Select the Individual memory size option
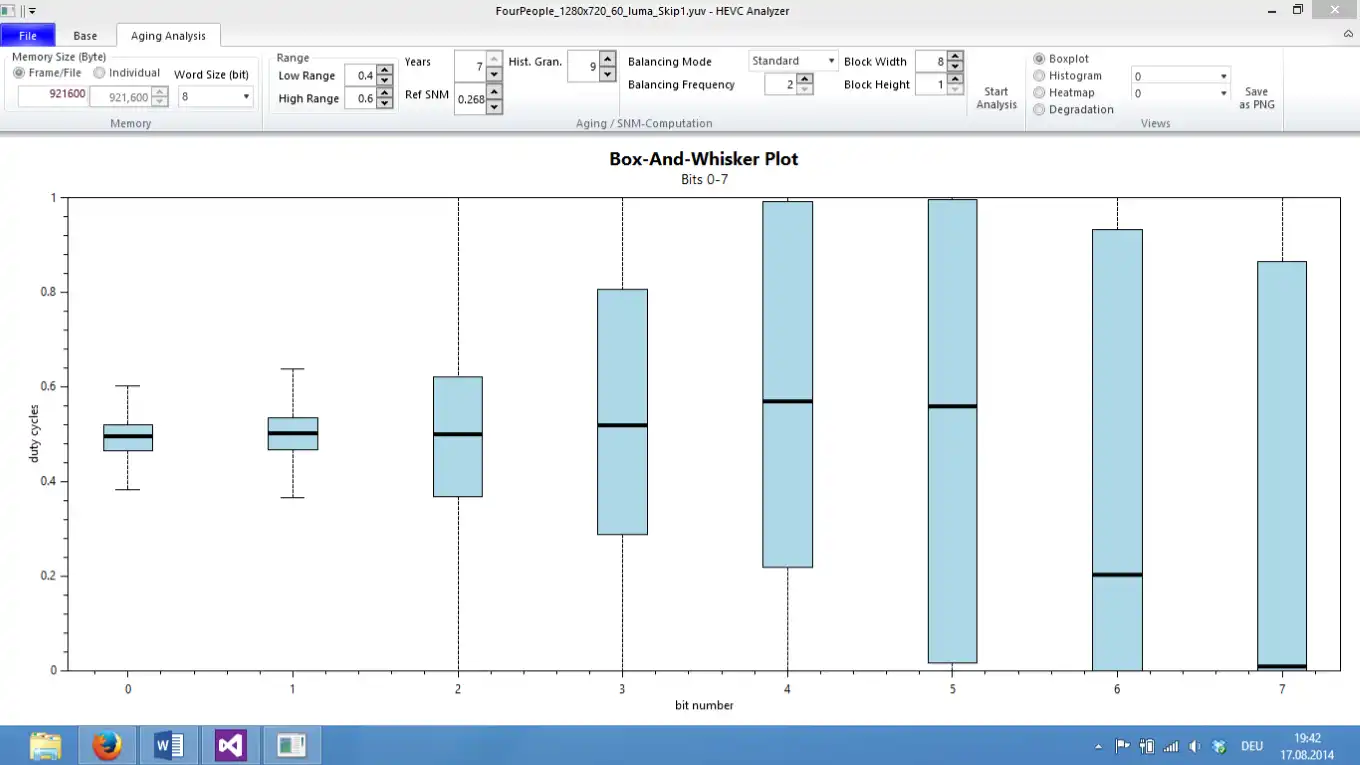This screenshot has height=765, width=1360. pyautogui.click(x=99, y=73)
